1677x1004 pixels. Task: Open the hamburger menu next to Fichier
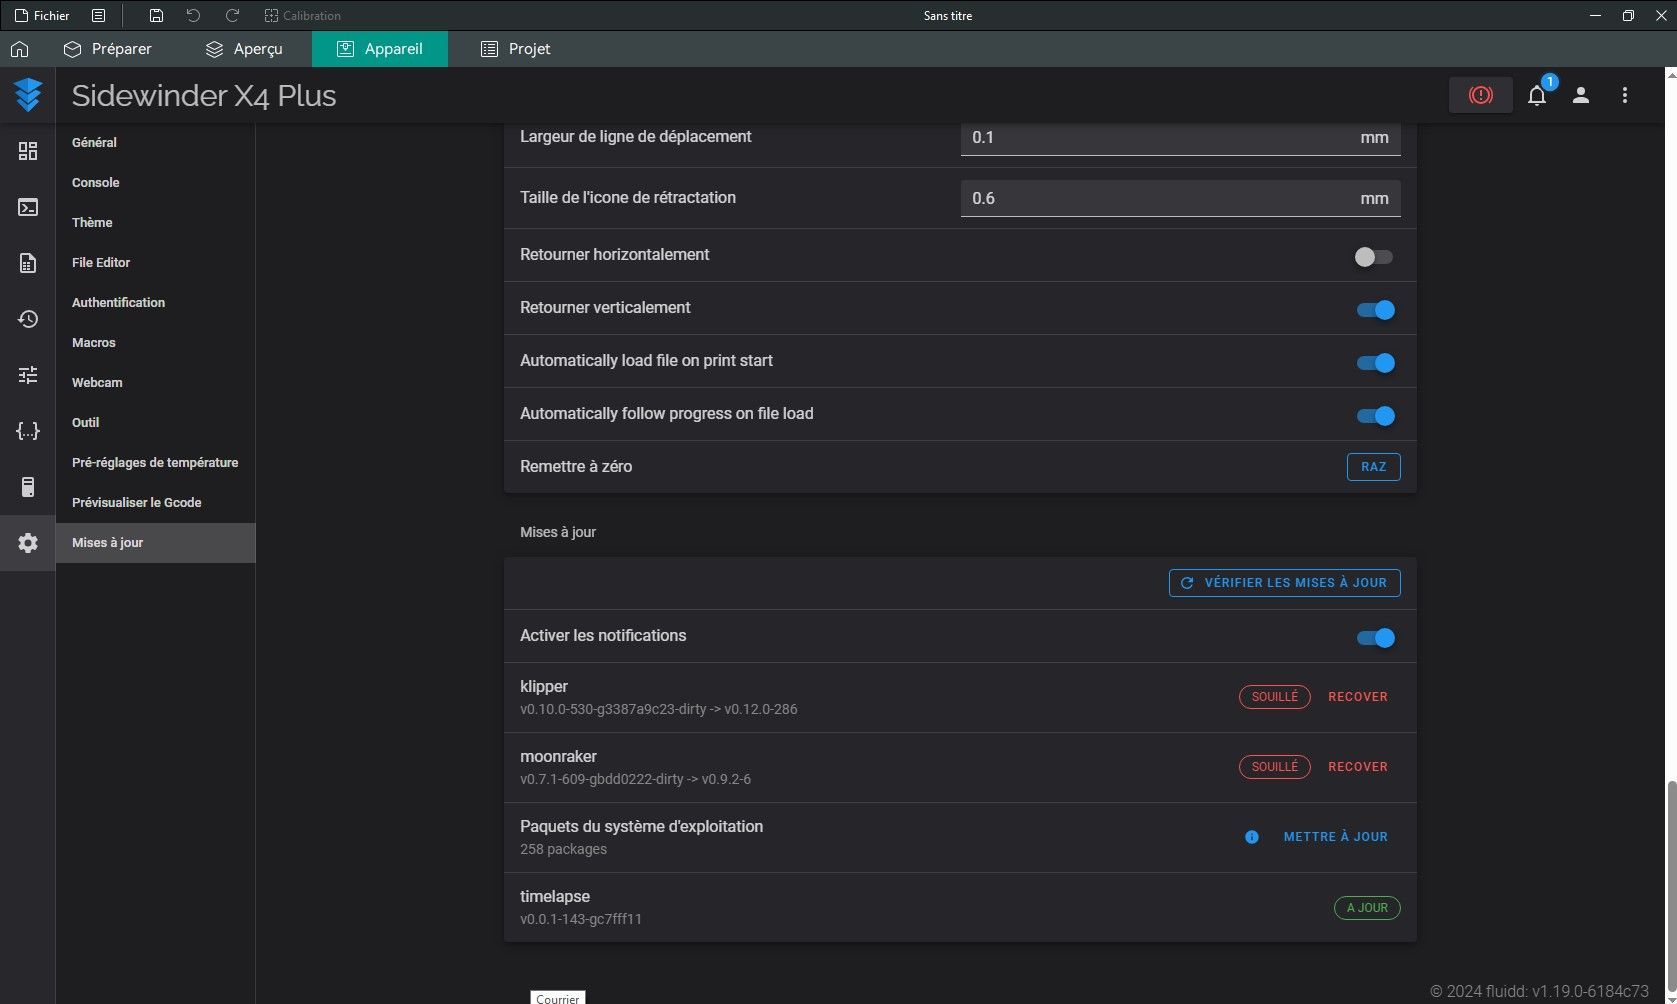click(x=98, y=15)
